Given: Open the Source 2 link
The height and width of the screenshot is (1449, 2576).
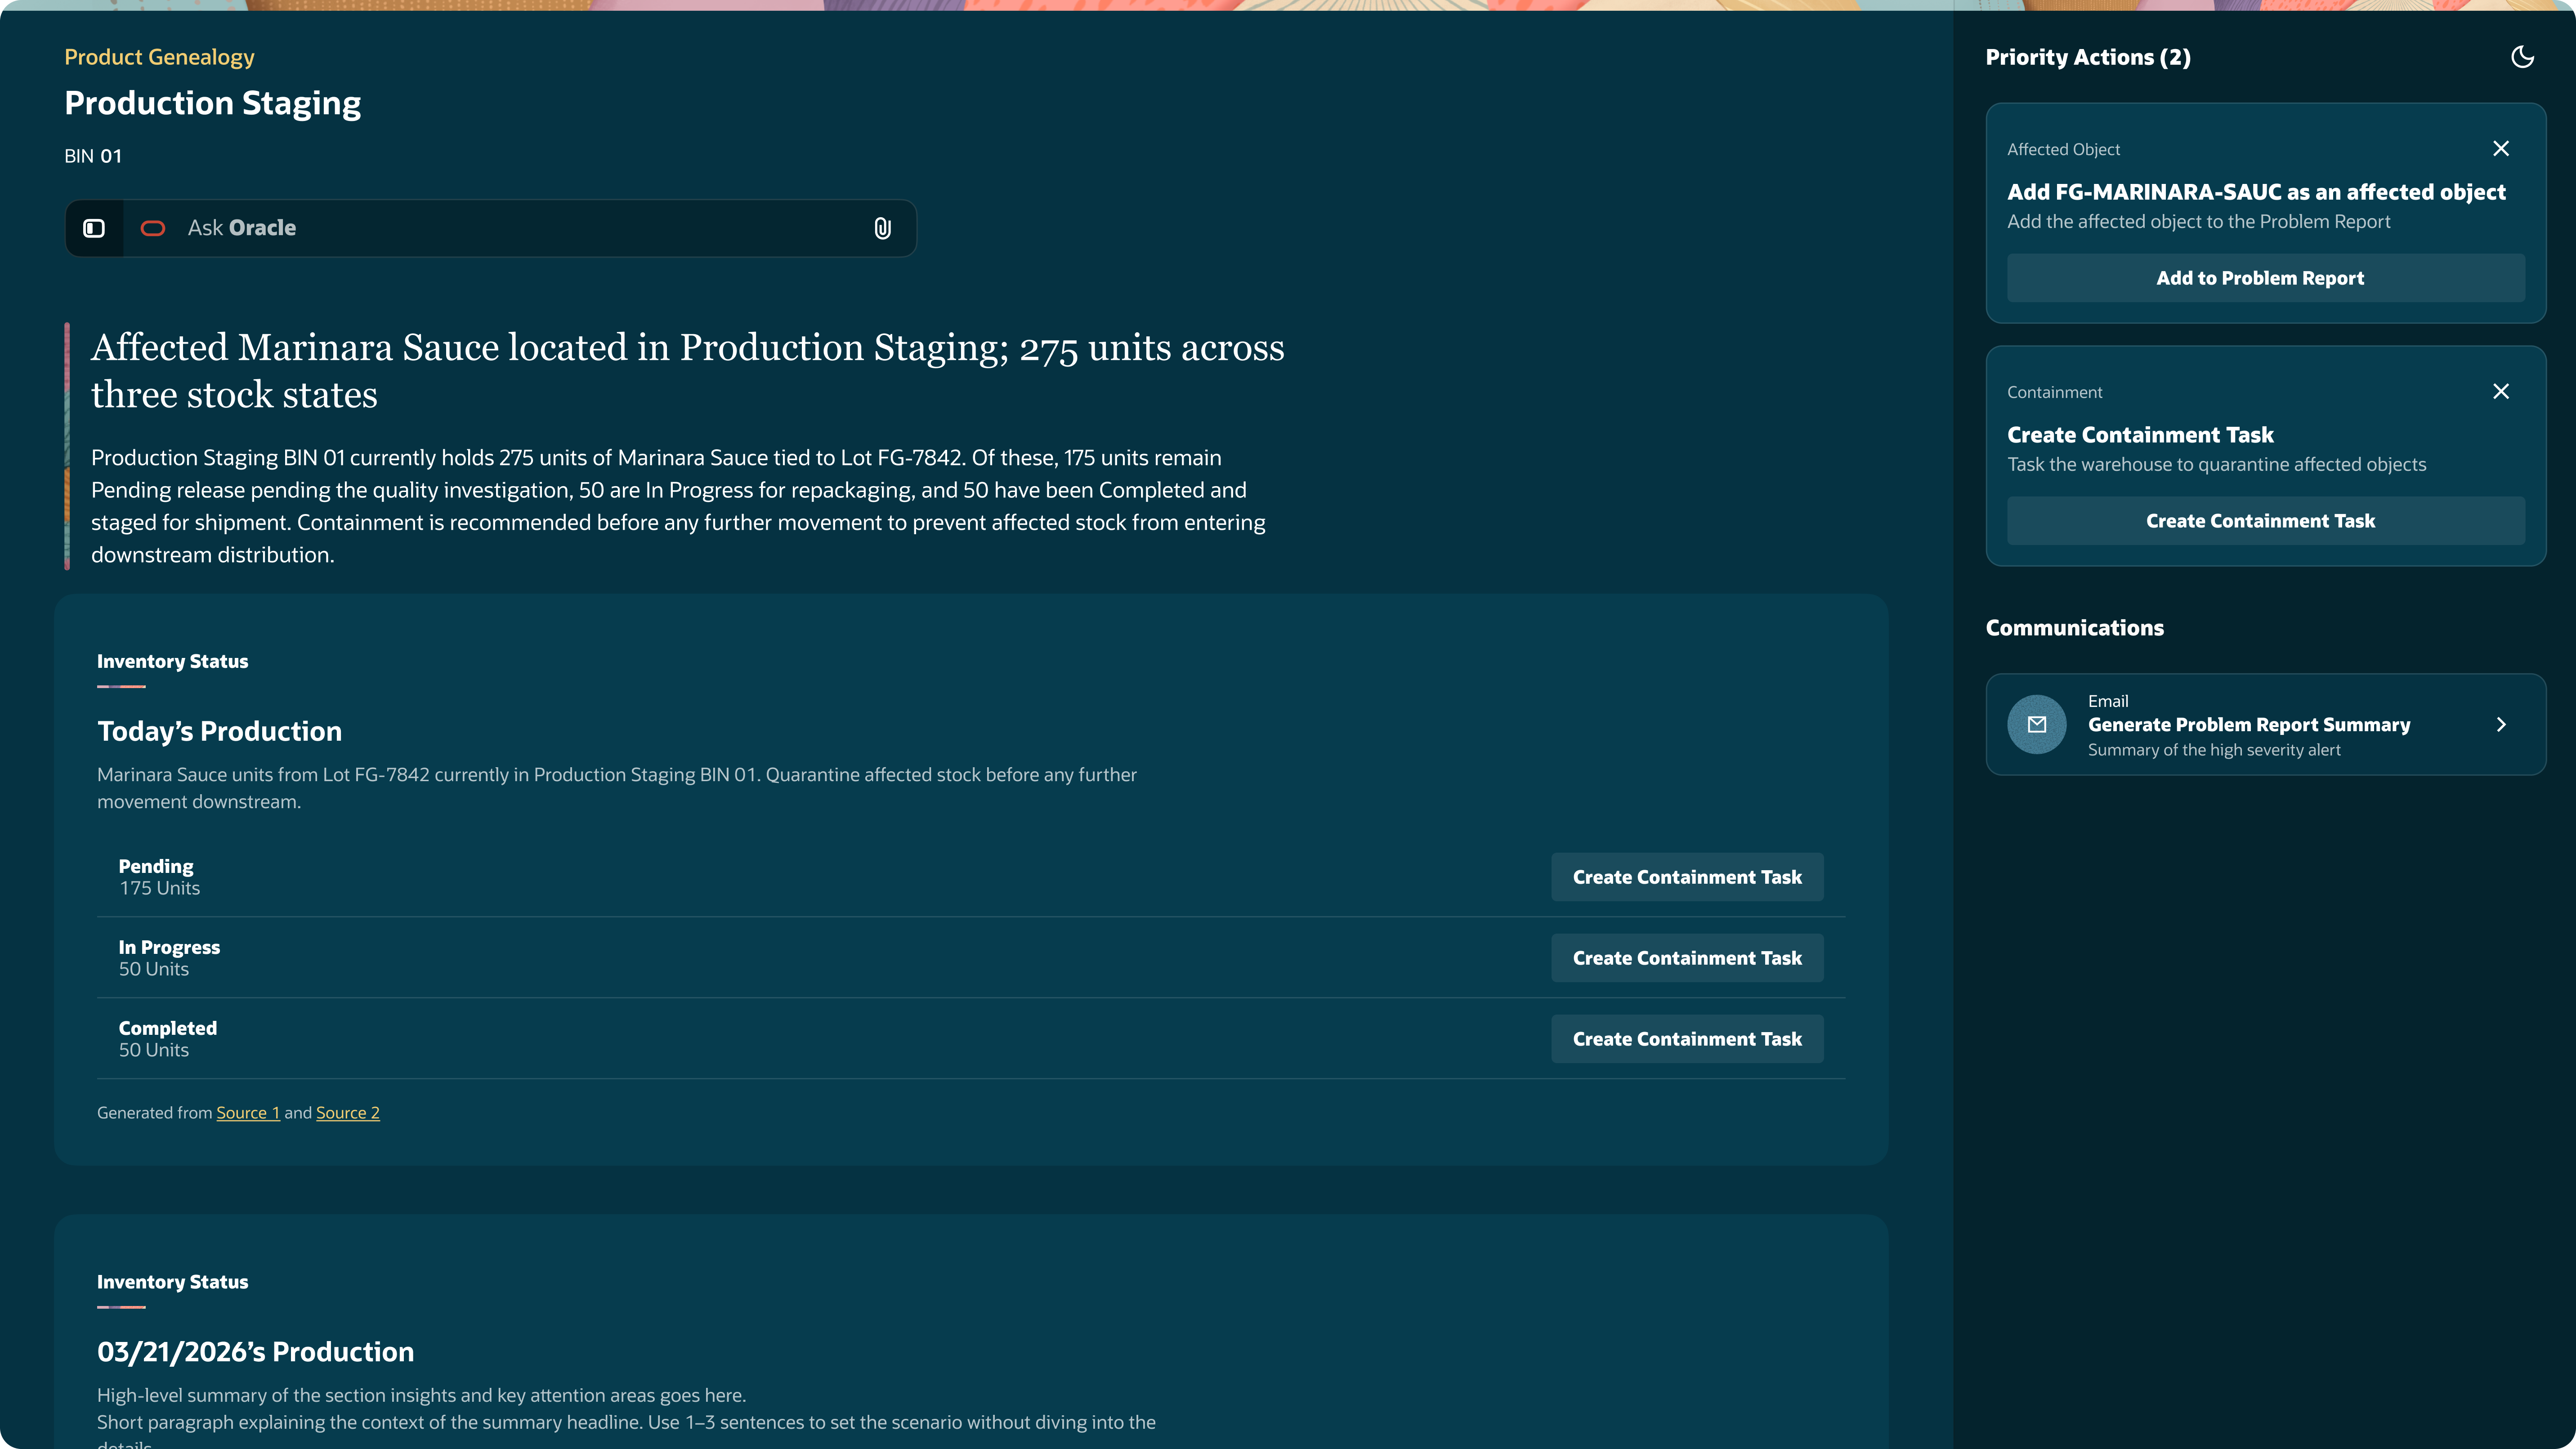Looking at the screenshot, I should click(x=348, y=1113).
